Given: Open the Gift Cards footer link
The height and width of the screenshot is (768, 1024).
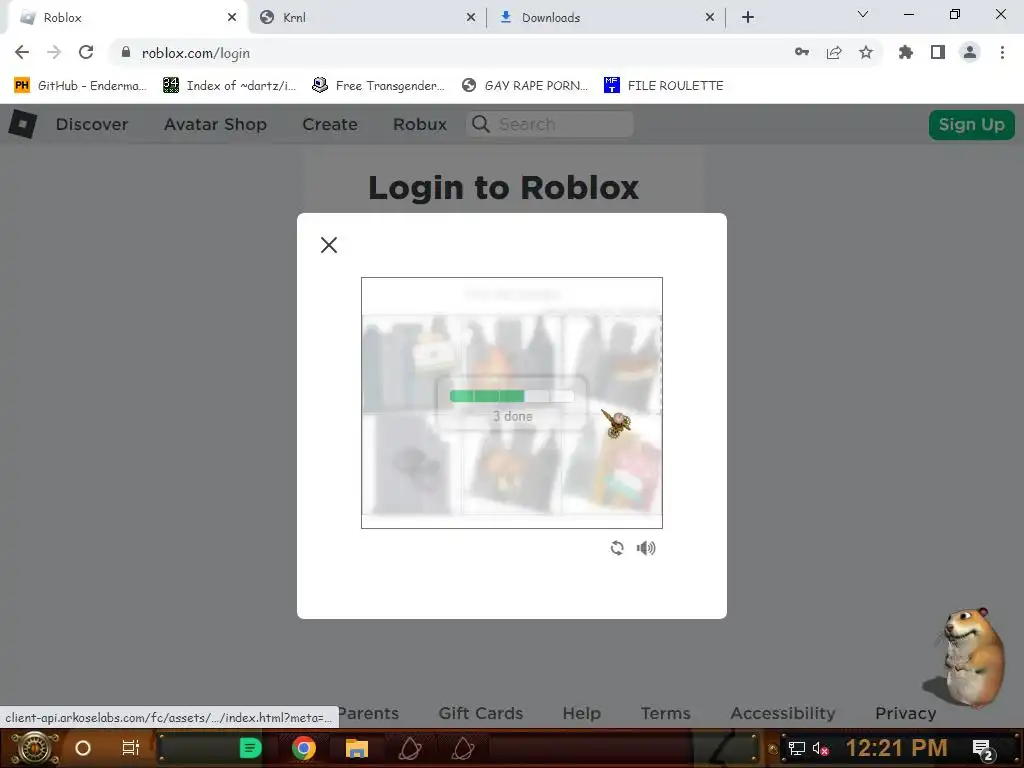Looking at the screenshot, I should pos(481,713).
